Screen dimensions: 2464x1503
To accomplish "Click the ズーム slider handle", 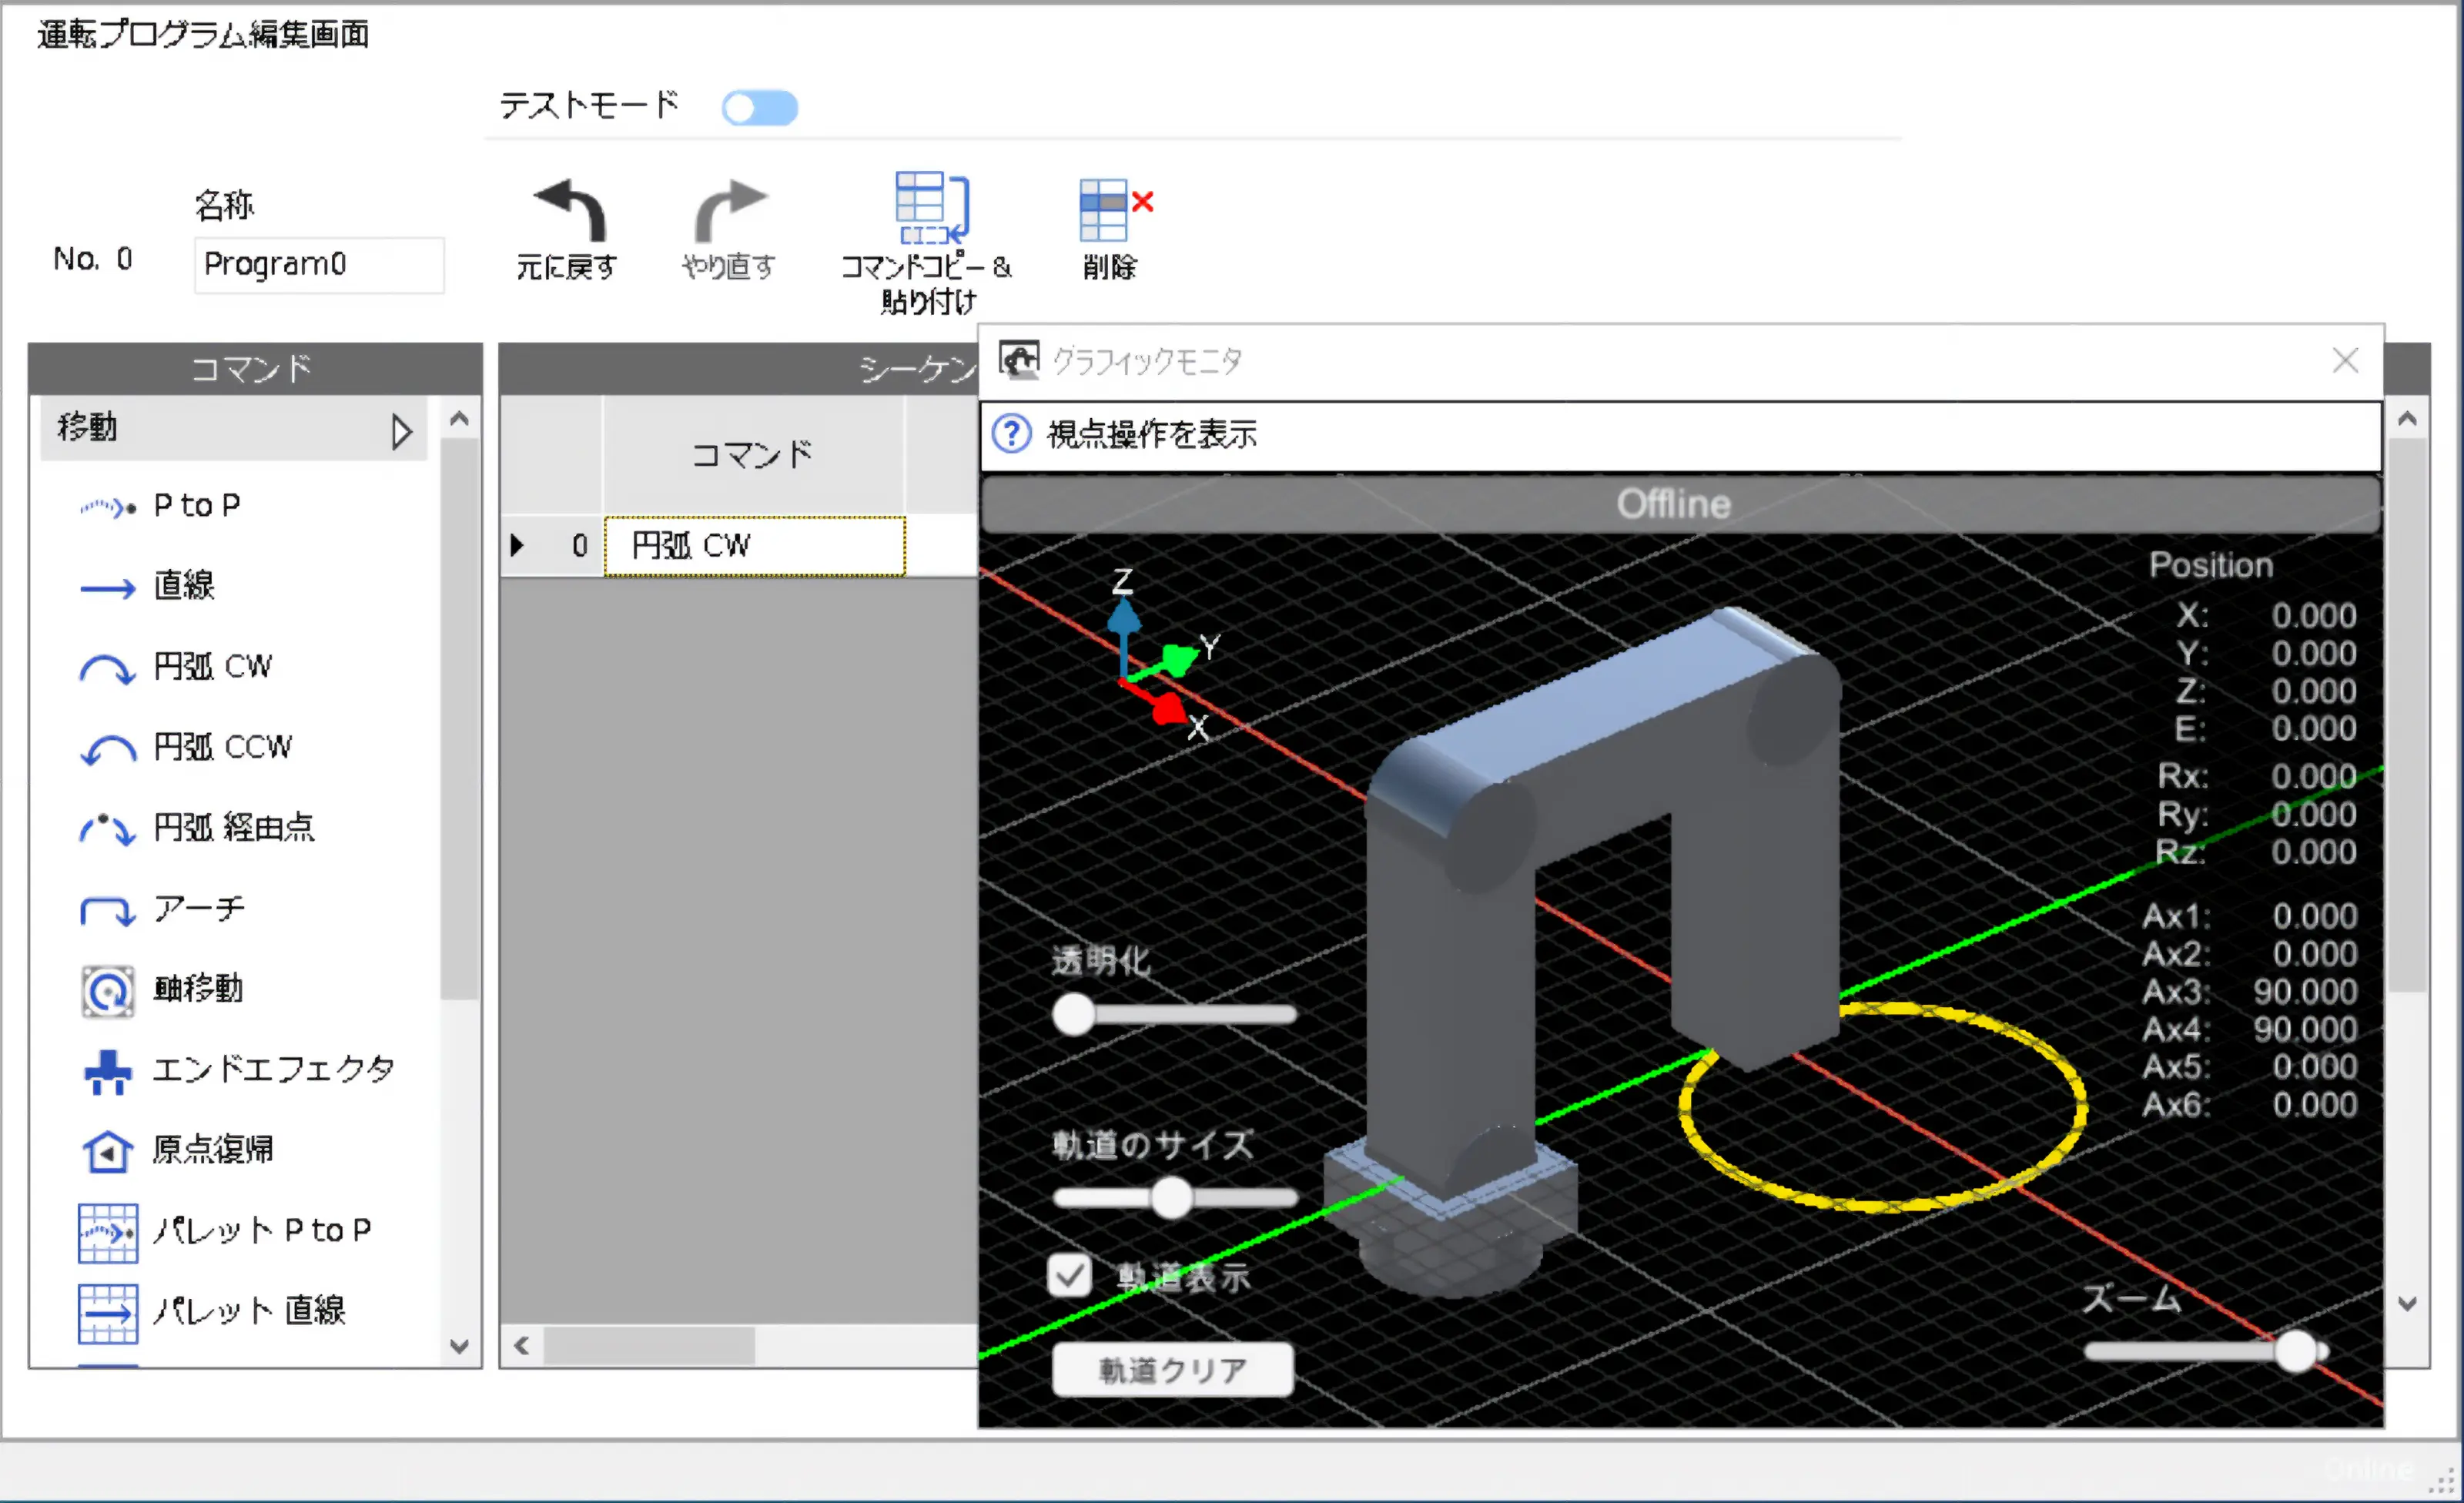I will [2296, 1351].
